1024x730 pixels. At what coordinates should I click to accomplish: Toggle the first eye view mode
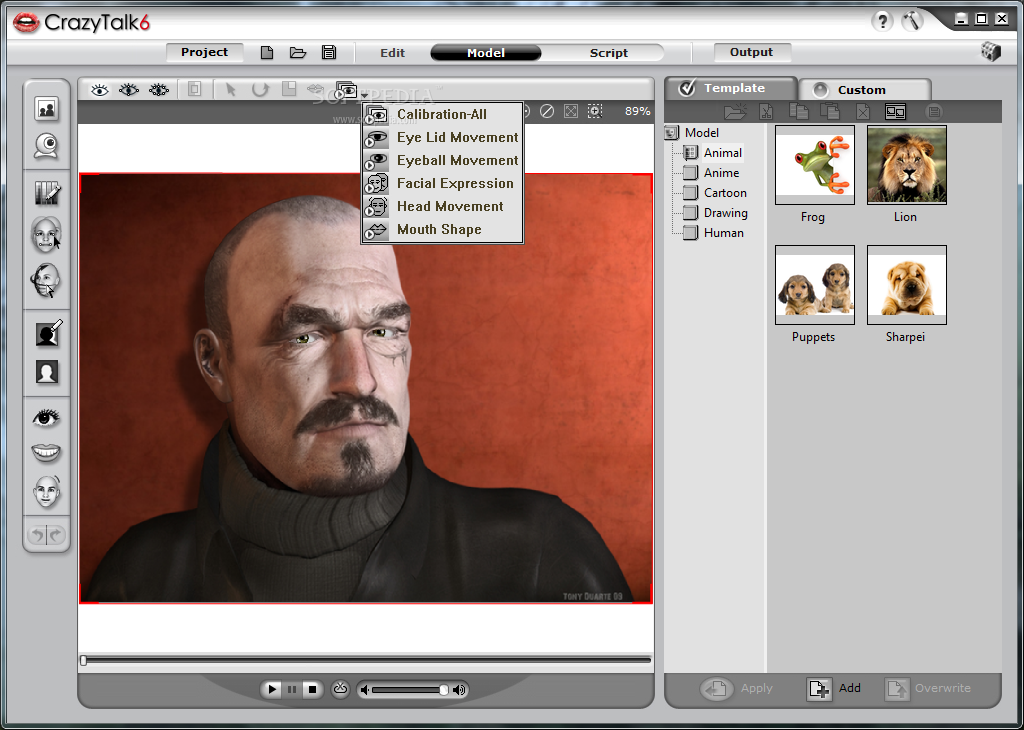[x=99, y=89]
